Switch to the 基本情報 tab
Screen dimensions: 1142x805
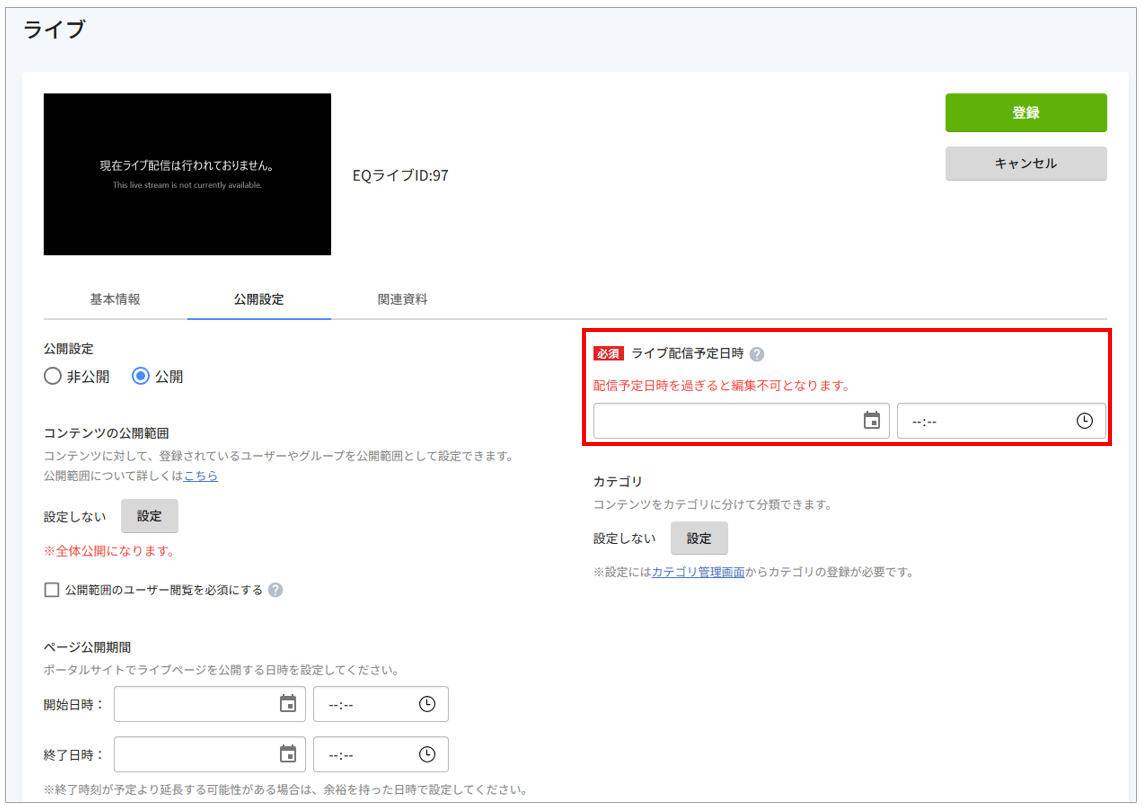click(x=115, y=299)
